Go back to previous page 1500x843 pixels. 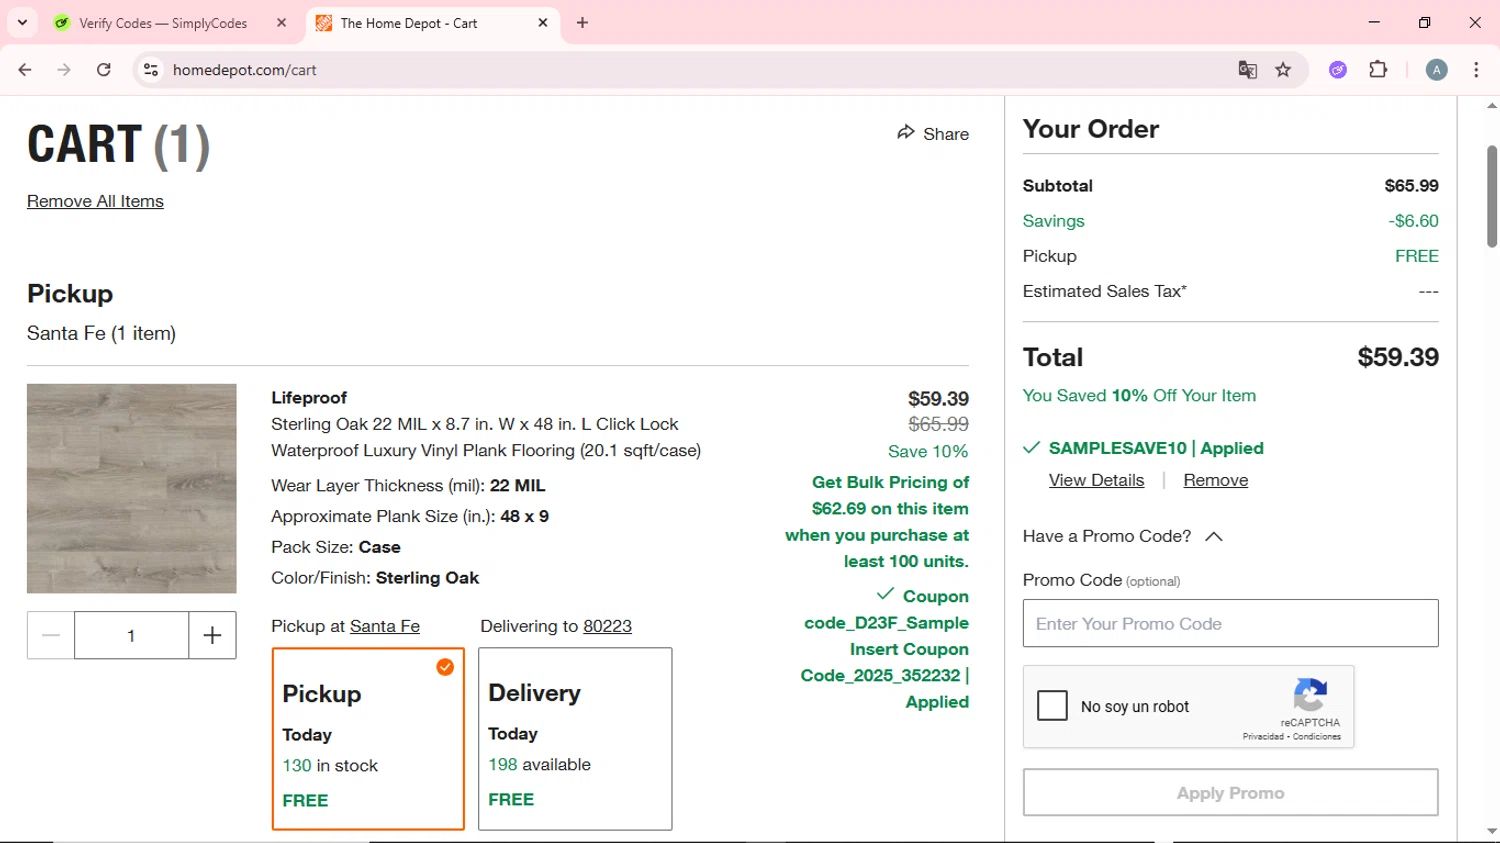(25, 70)
